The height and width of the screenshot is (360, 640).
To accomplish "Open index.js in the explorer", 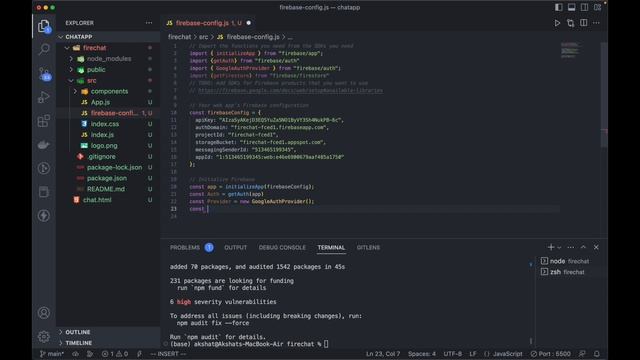I will pos(109,135).
